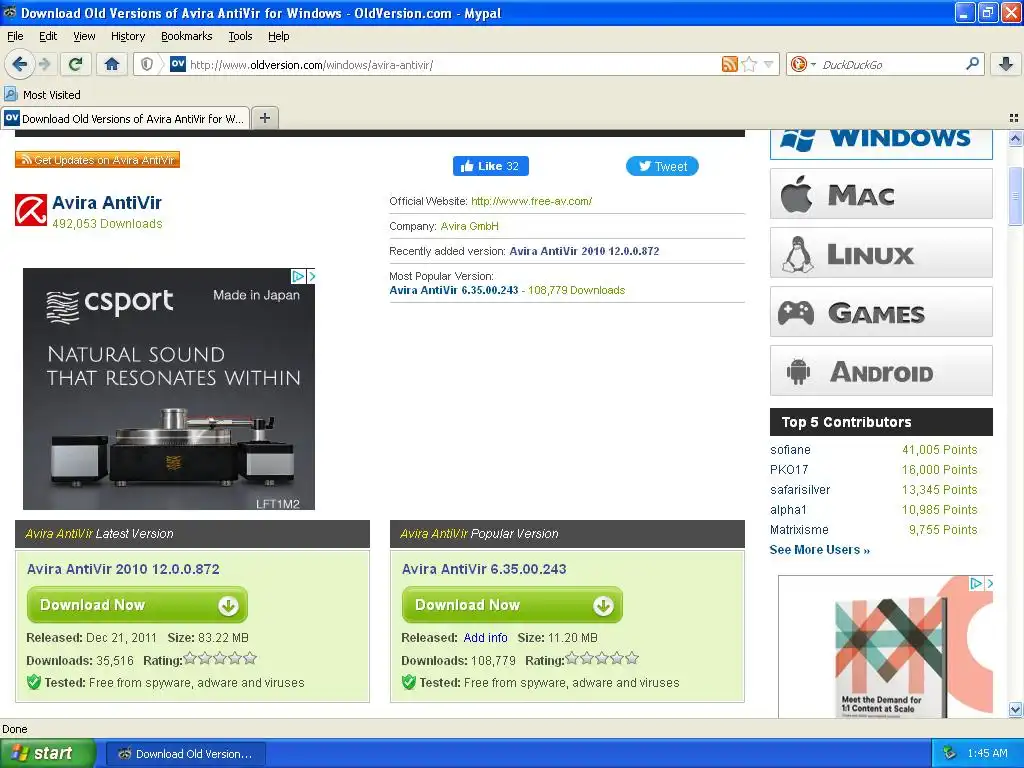Bookmark this page with the star icon
The image size is (1024, 768).
[x=750, y=64]
